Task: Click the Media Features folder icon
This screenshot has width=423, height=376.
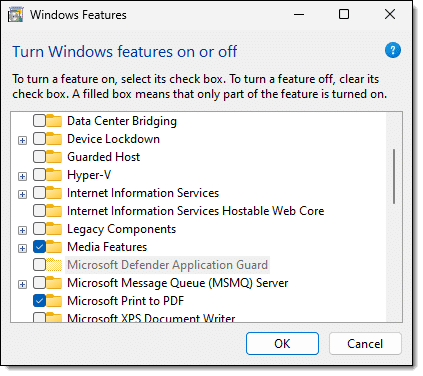Action: pyautogui.click(x=54, y=247)
